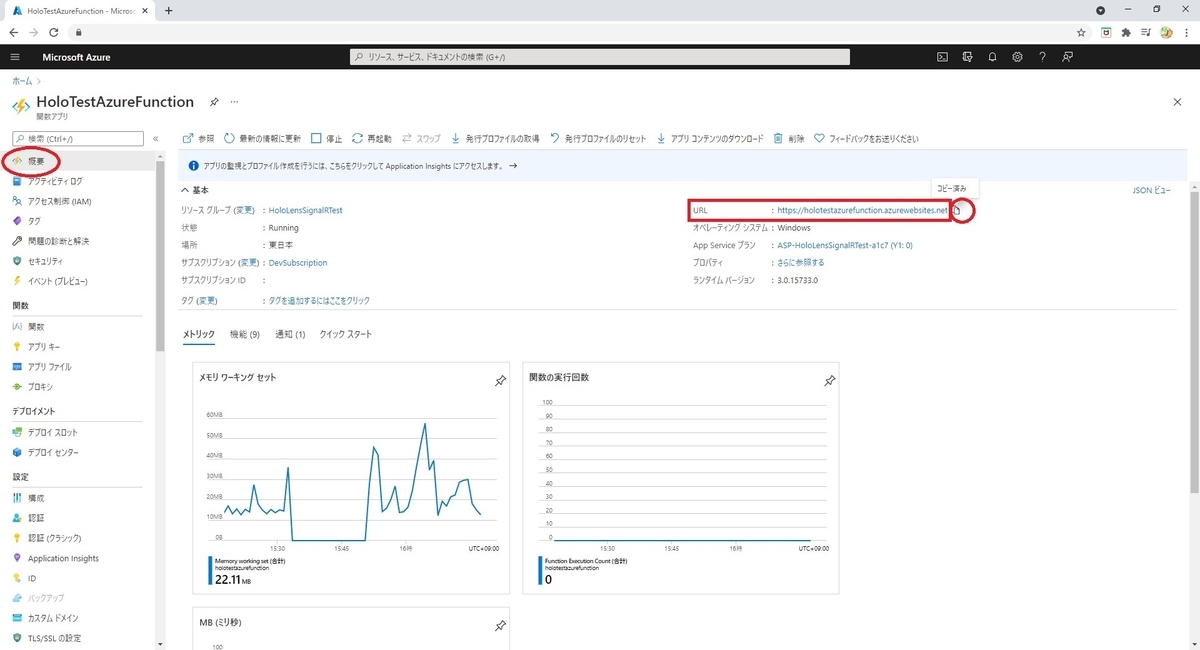The height and width of the screenshot is (650, 1200).
Task: Open DevSubscription link
Action: coord(298,263)
